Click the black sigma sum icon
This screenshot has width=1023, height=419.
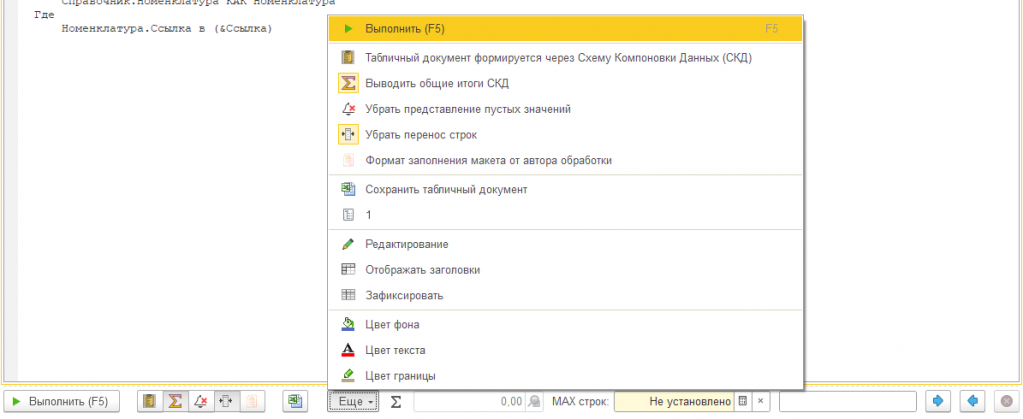click(395, 402)
